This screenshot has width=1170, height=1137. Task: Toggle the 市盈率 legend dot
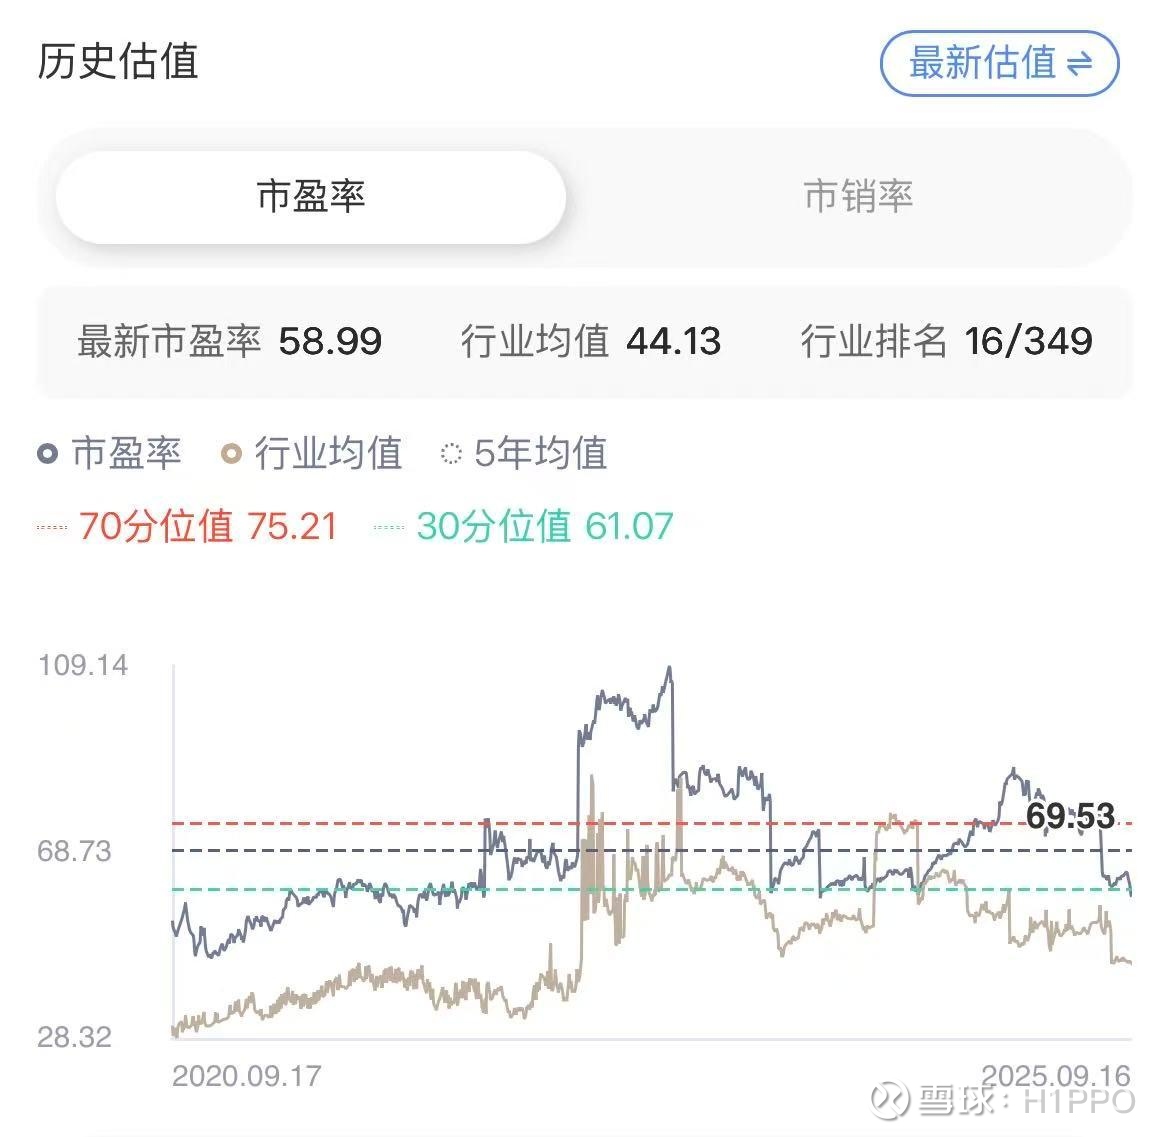(47, 454)
